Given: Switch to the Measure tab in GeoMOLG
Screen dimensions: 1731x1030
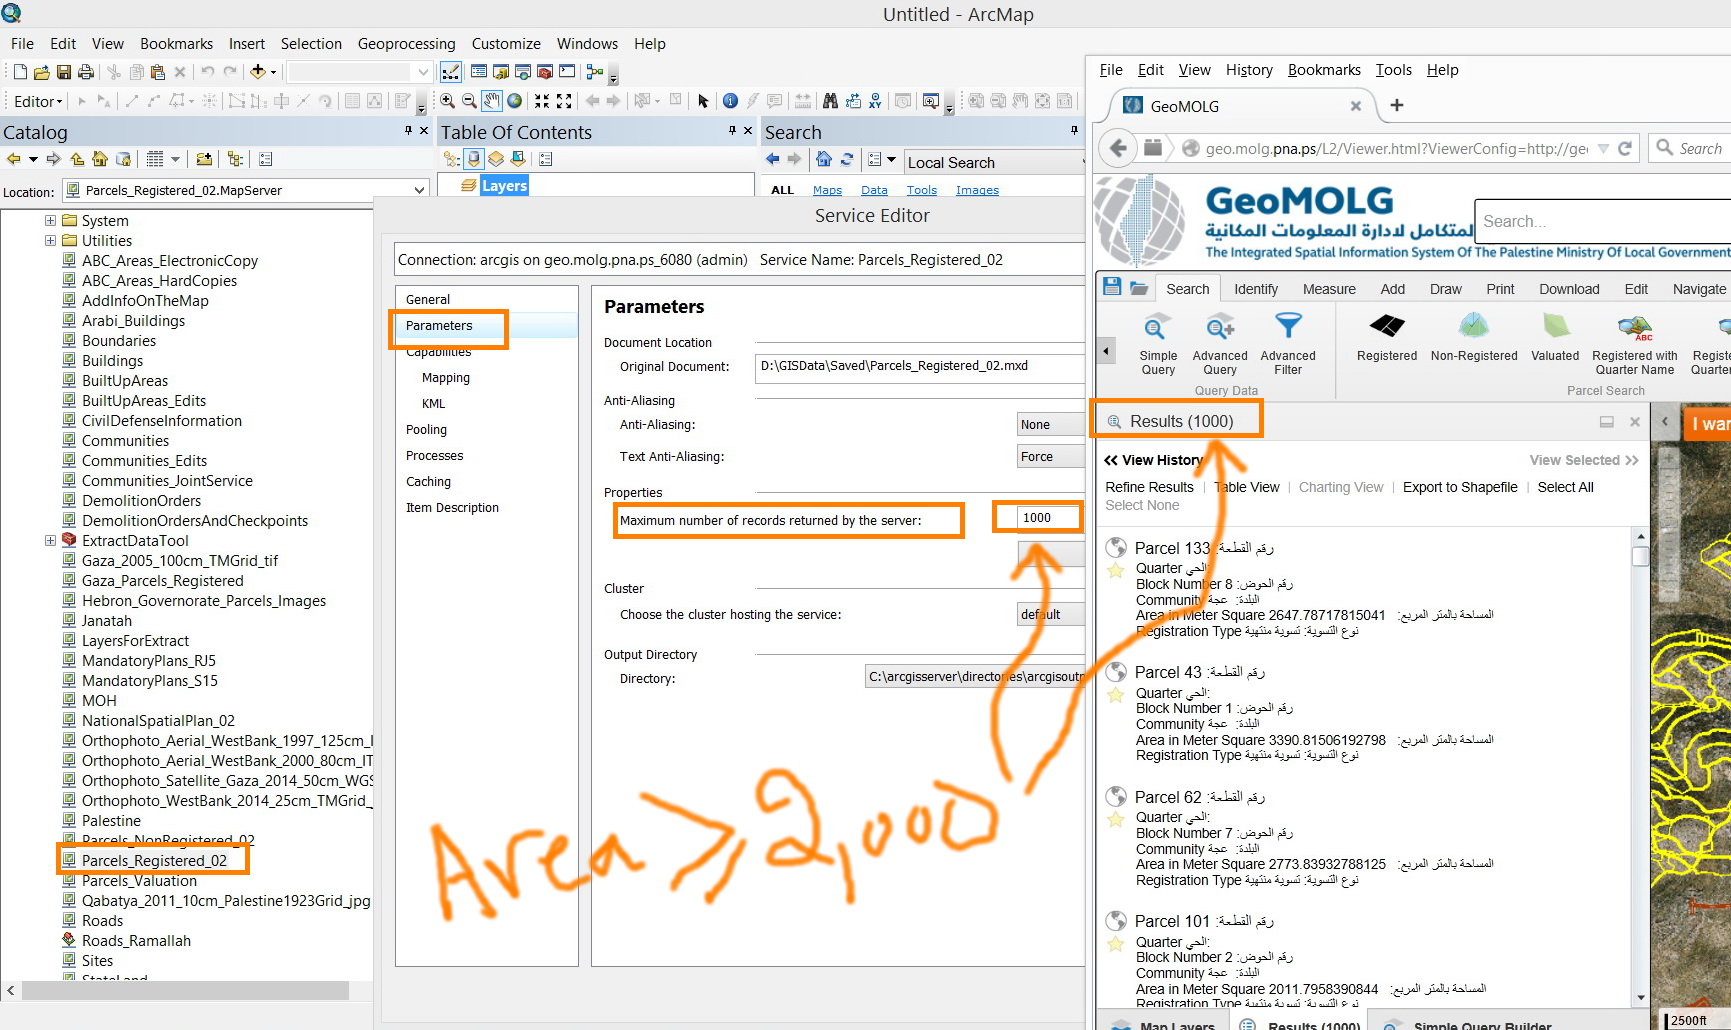Looking at the screenshot, I should (1329, 289).
